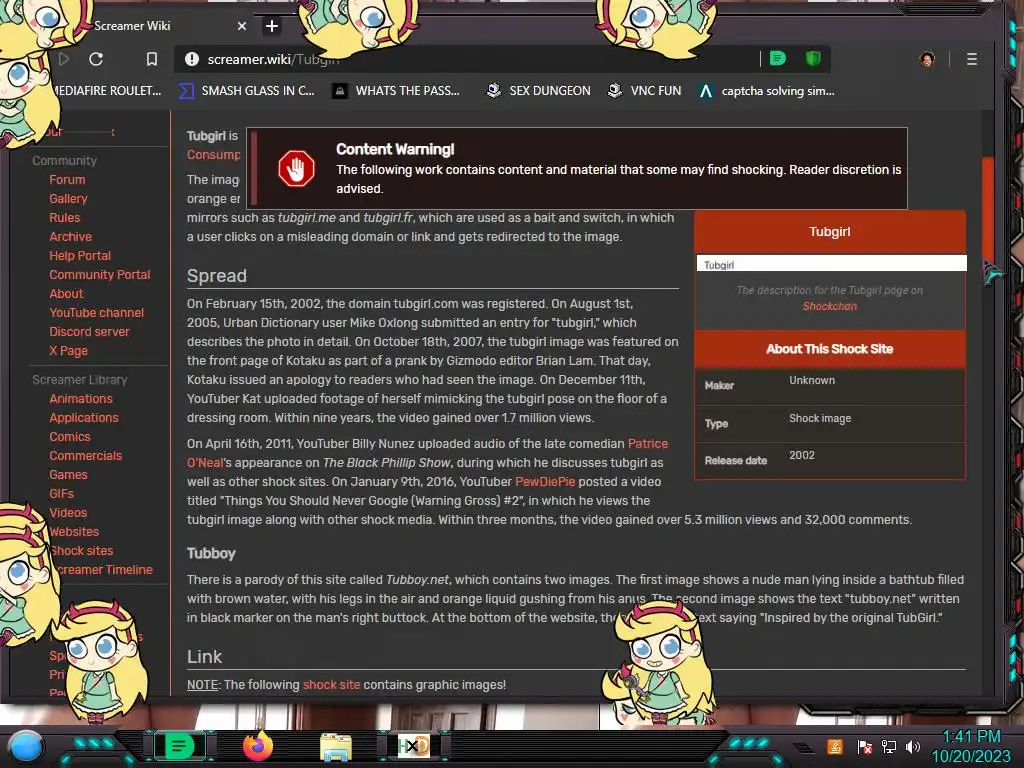
Task: Click the Tubboy subsection heading
Action: [211, 553]
